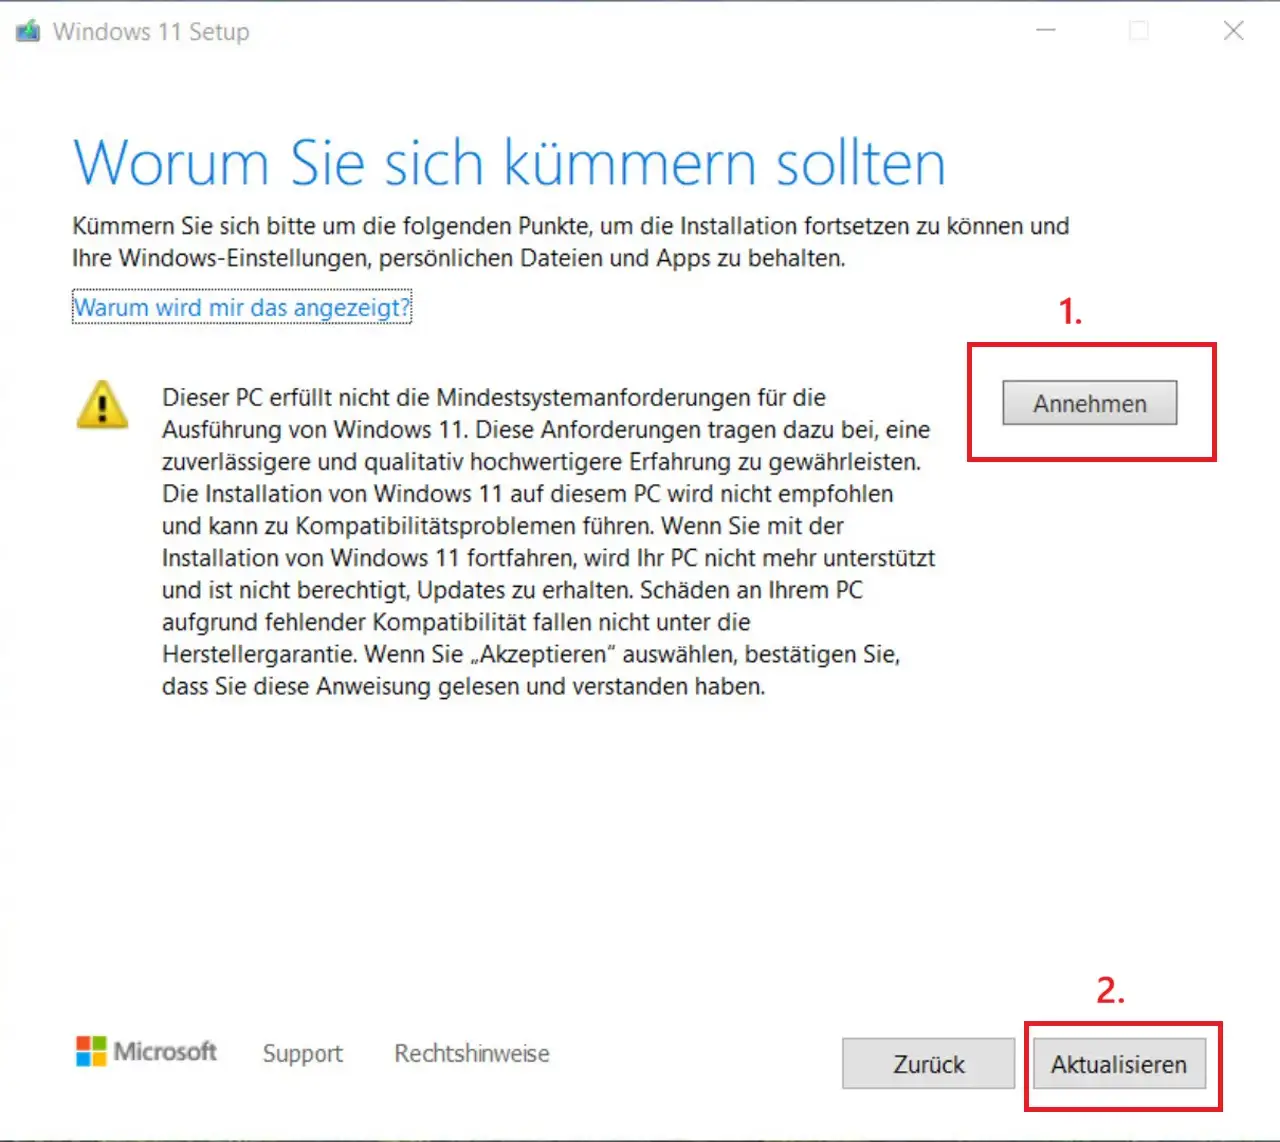This screenshot has width=1280, height=1142.
Task: Close the Windows 11 Setup dialog
Action: click(1233, 31)
